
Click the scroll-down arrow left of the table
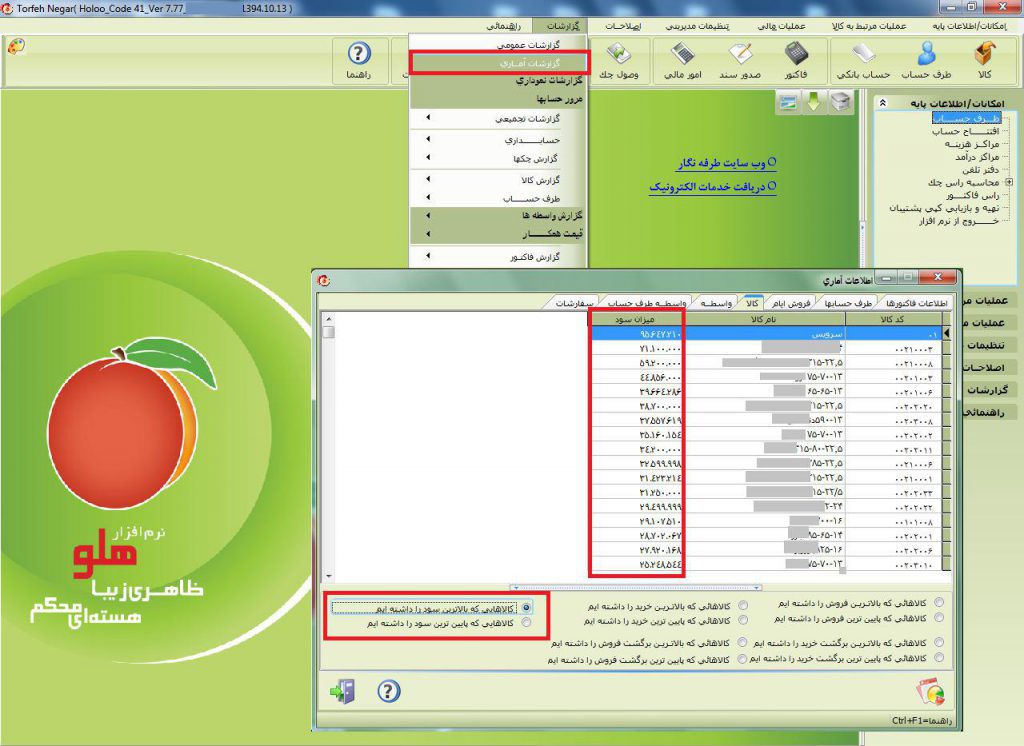pos(328,577)
